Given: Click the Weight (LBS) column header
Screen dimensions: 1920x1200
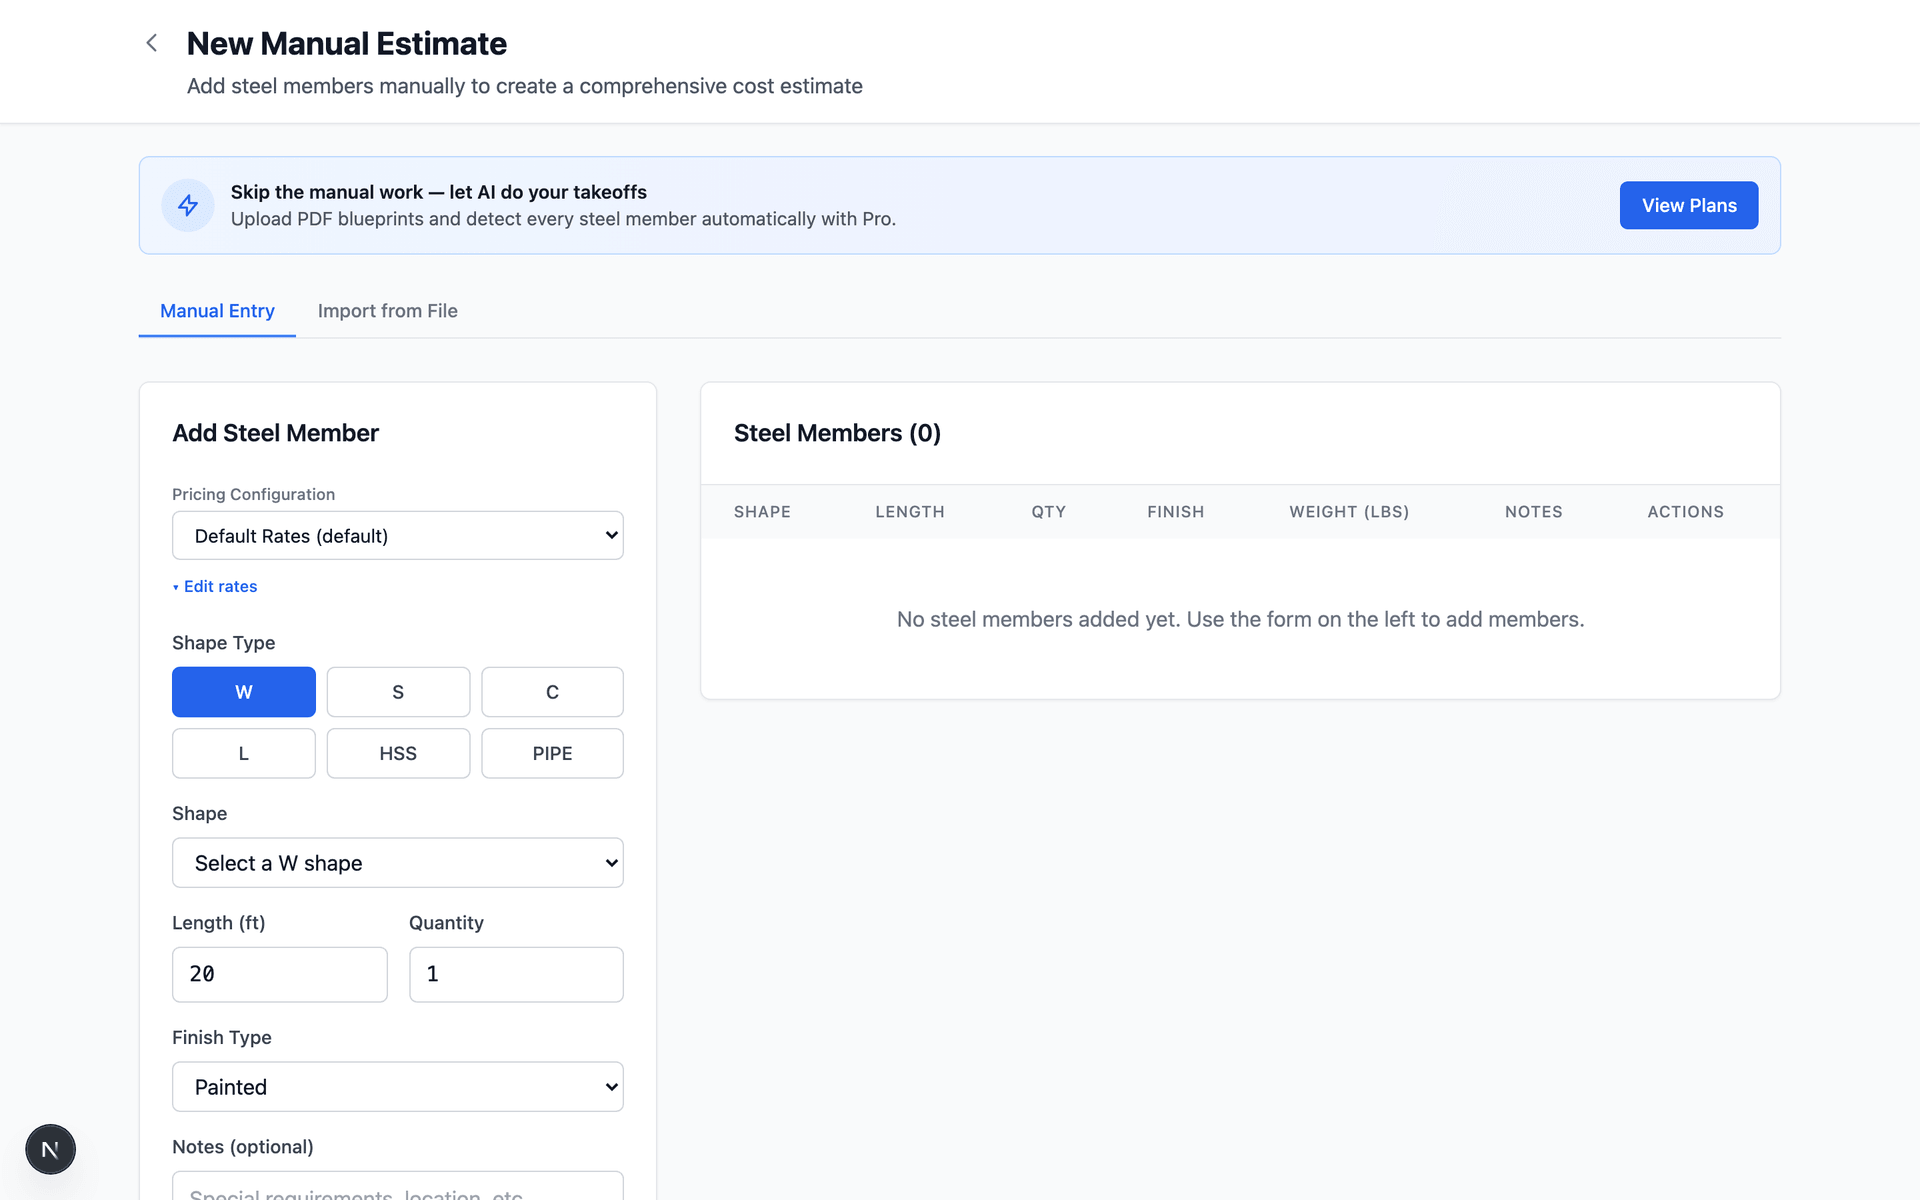Looking at the screenshot, I should (x=1348, y=512).
